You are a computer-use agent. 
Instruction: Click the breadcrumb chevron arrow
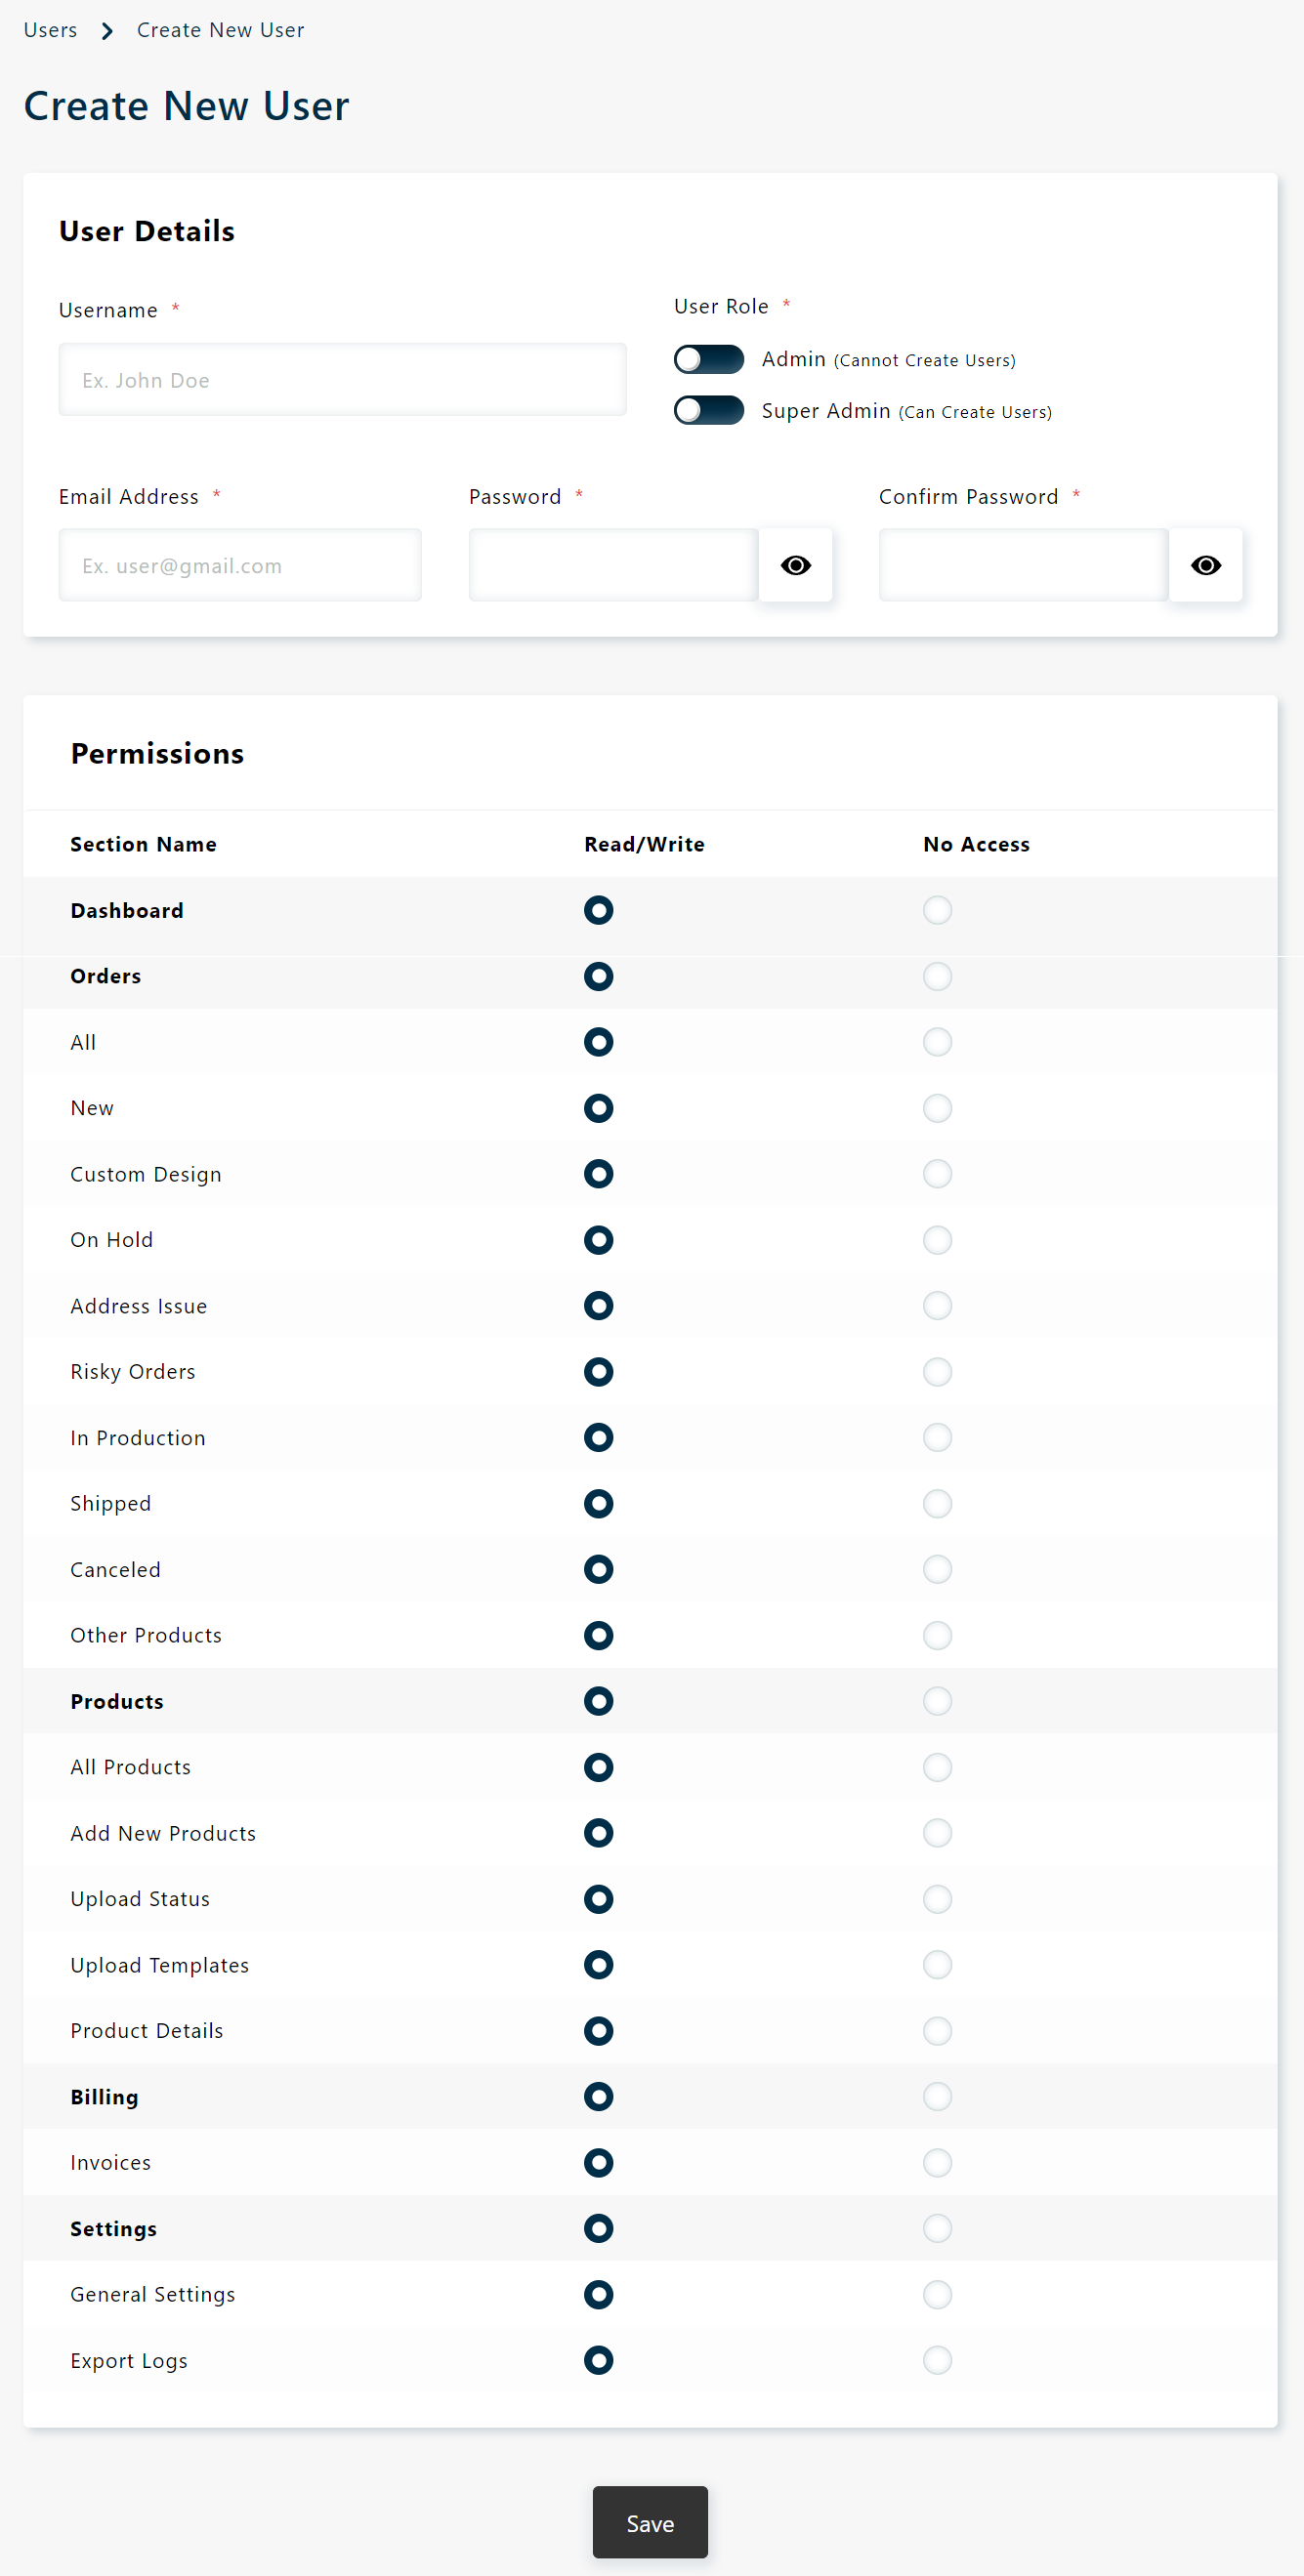click(x=107, y=31)
